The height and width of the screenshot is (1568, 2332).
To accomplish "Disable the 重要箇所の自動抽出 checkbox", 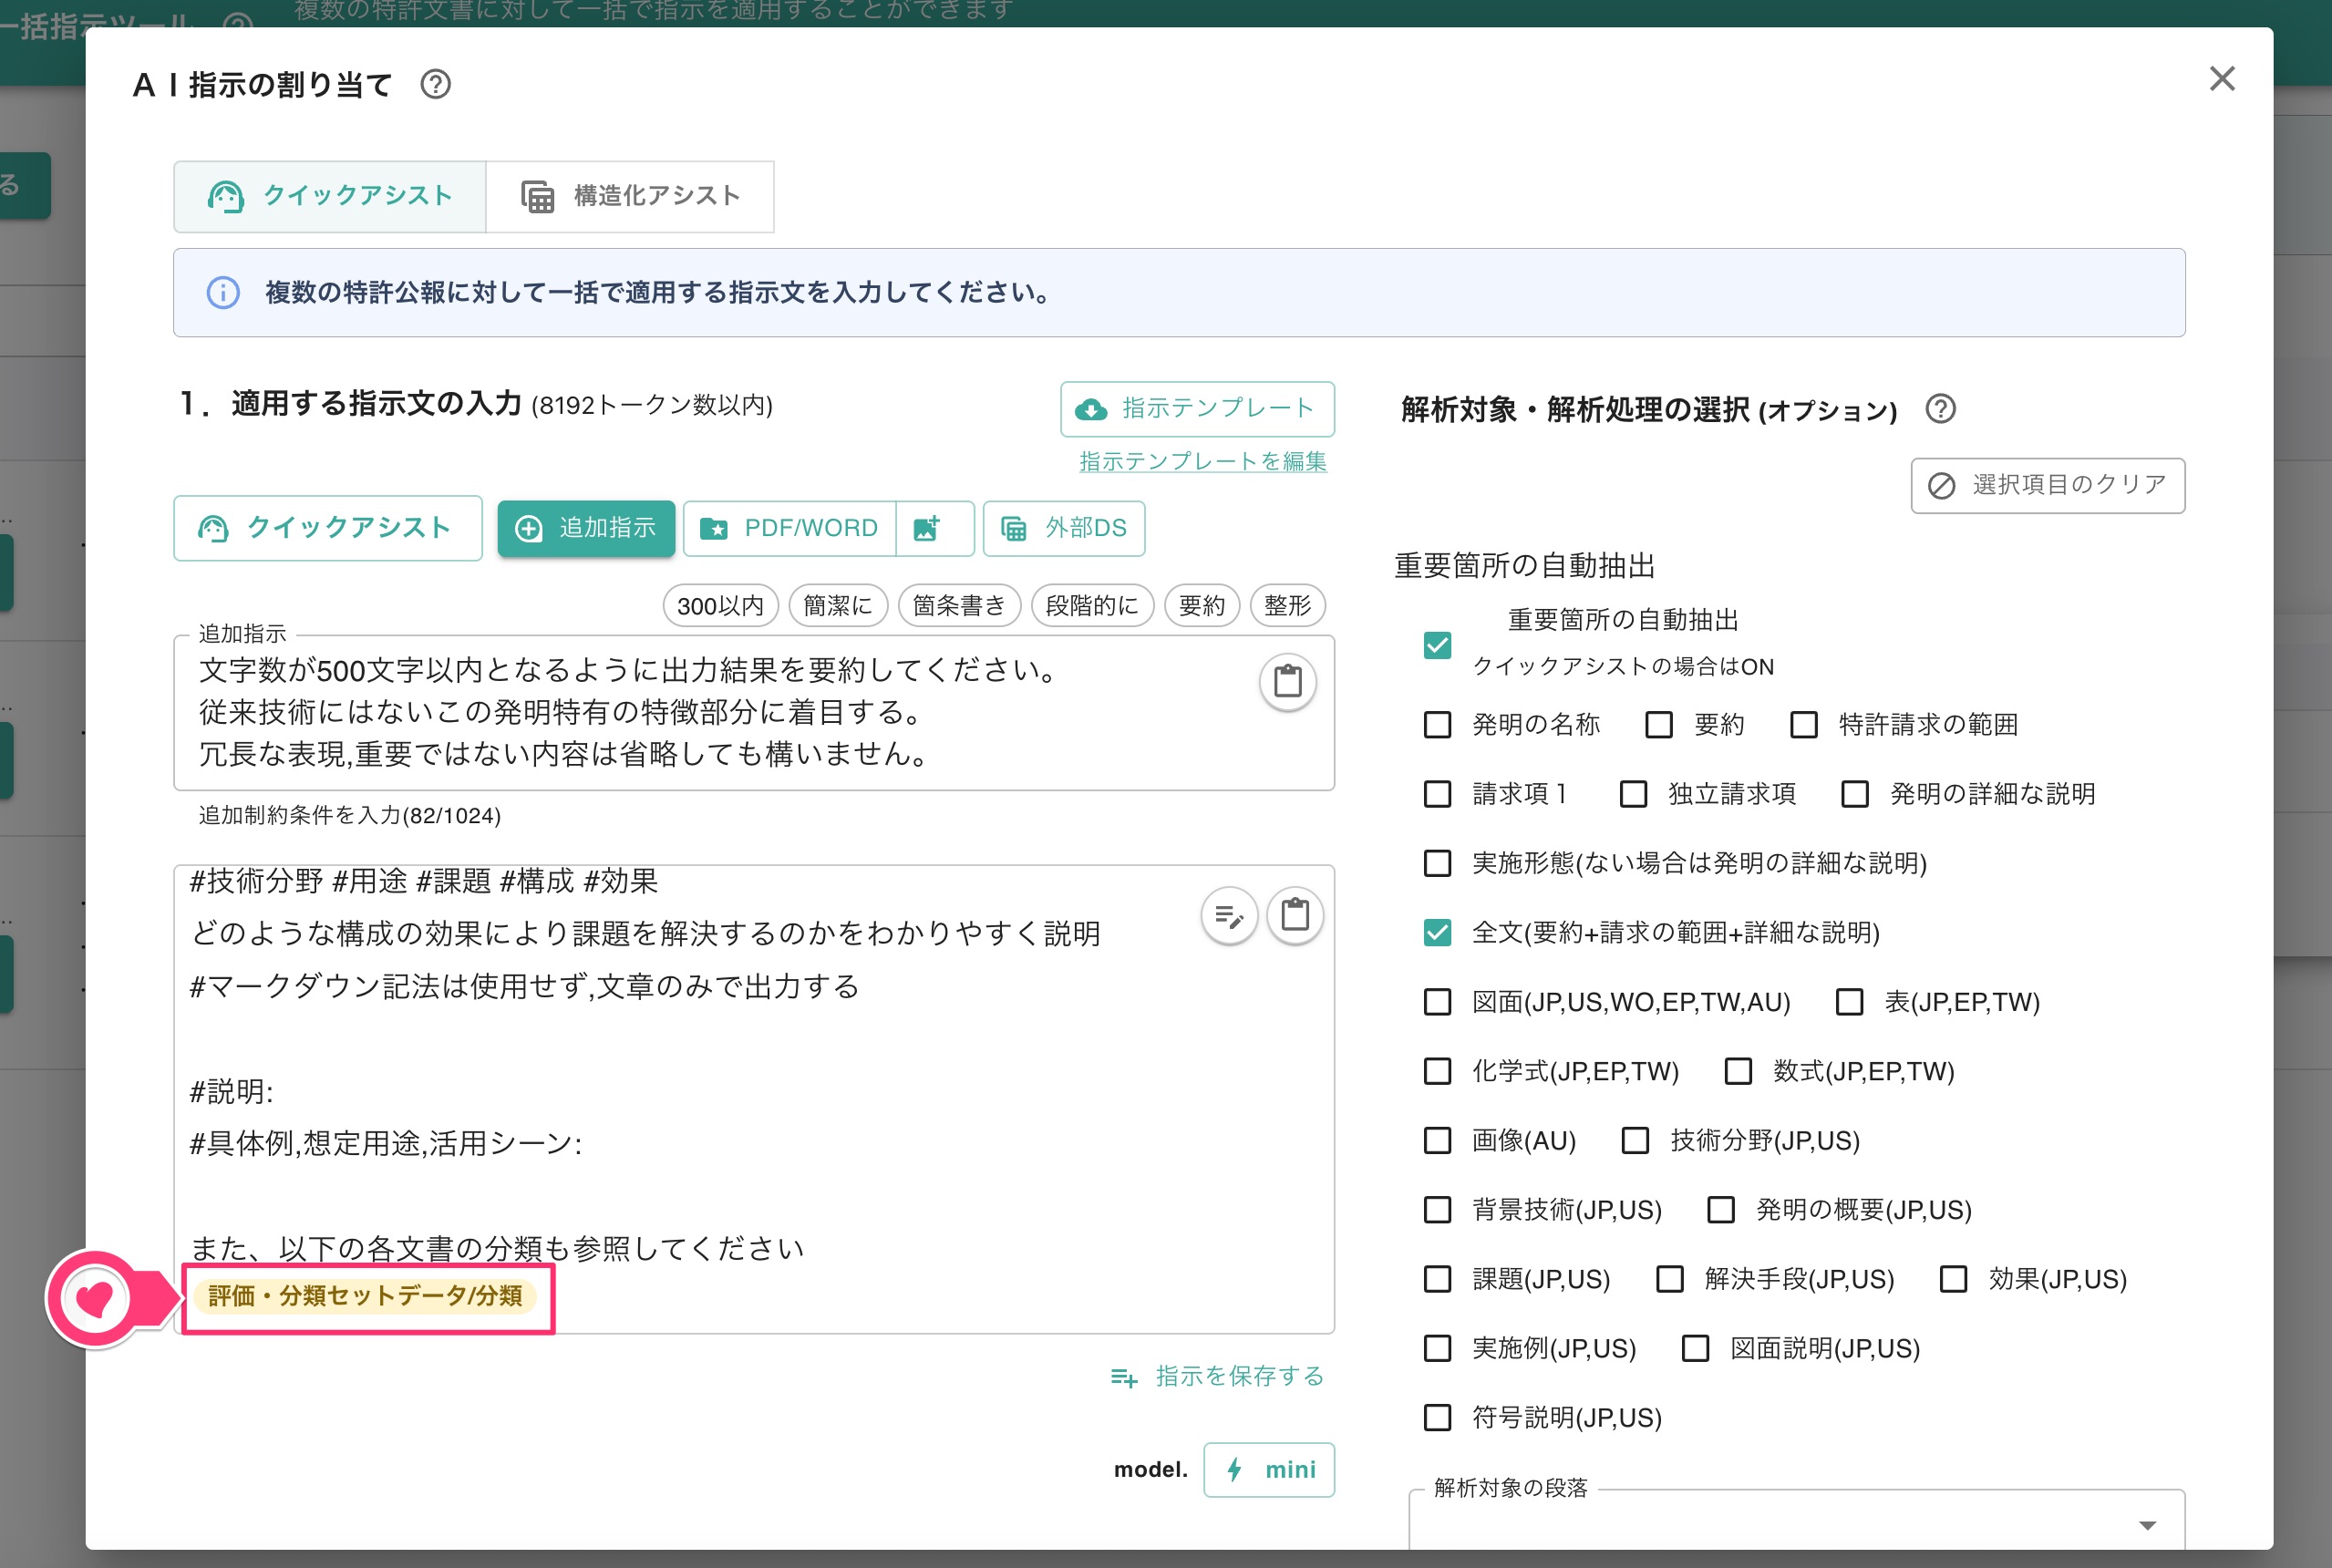I will tap(1437, 646).
